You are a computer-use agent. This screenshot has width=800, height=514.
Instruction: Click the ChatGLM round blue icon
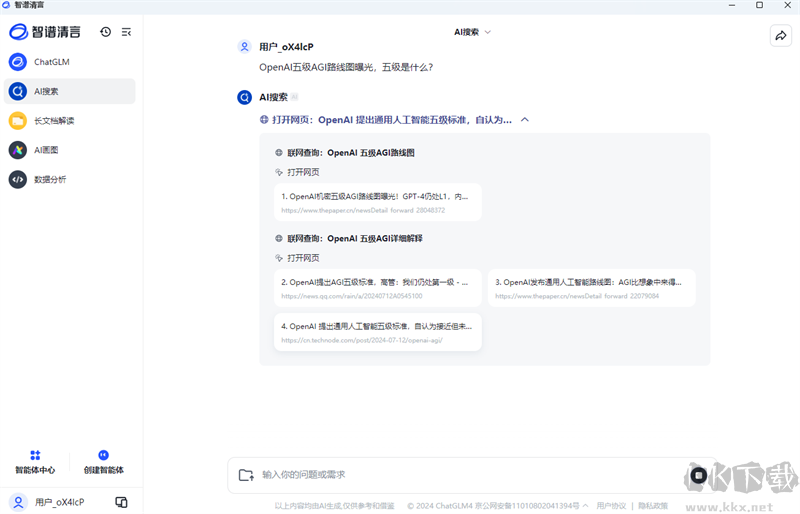point(18,62)
